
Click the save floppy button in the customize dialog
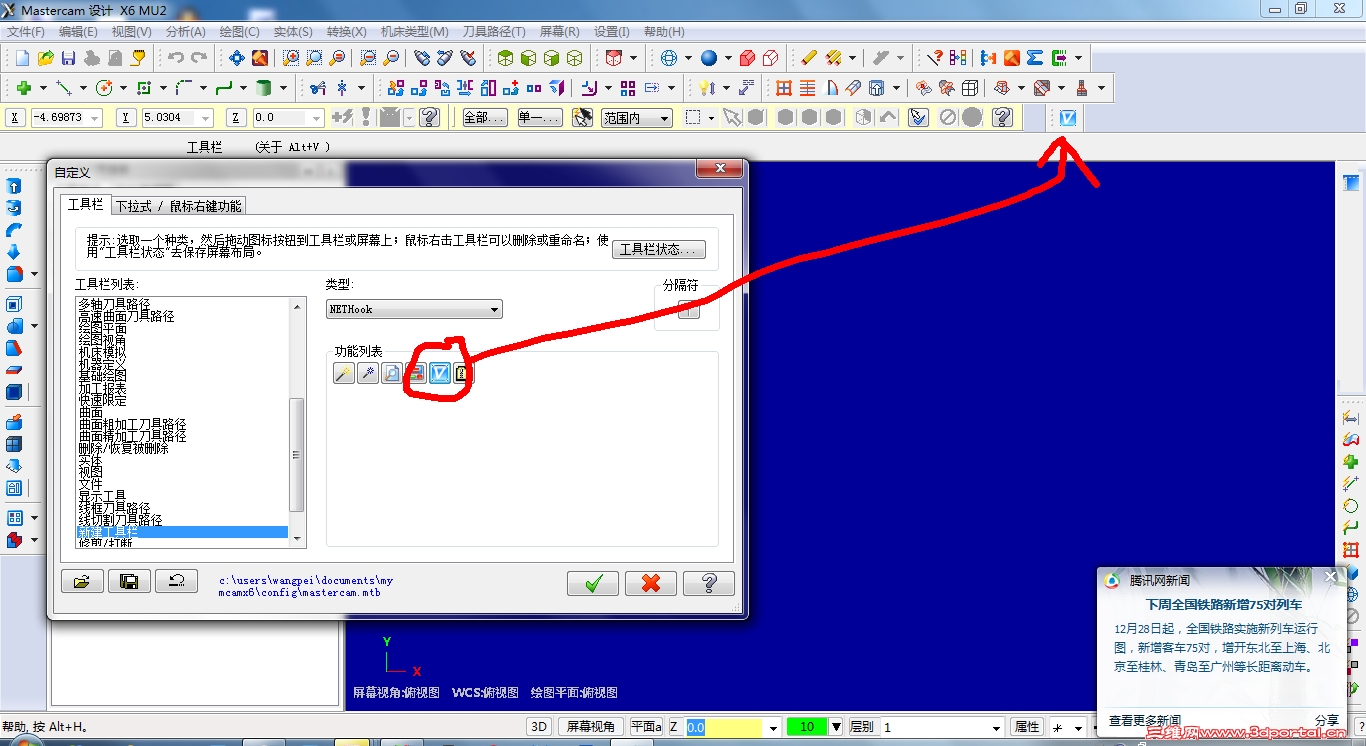tap(129, 582)
